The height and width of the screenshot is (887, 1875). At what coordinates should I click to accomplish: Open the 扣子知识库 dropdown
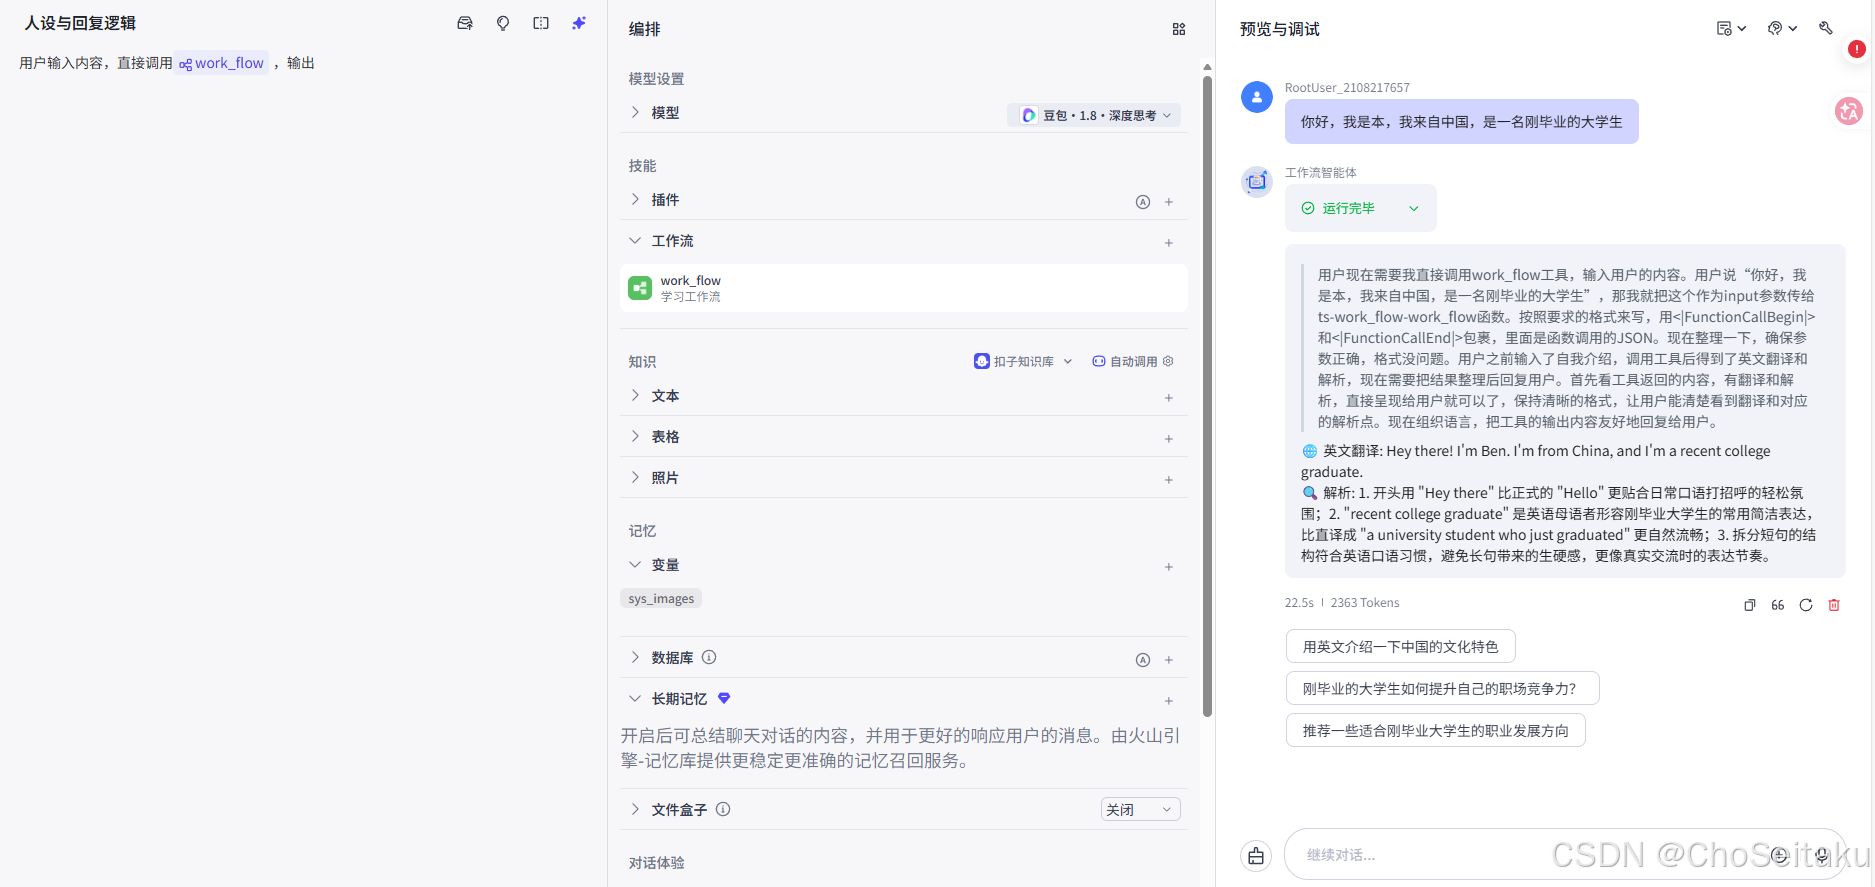pyautogui.click(x=1023, y=361)
